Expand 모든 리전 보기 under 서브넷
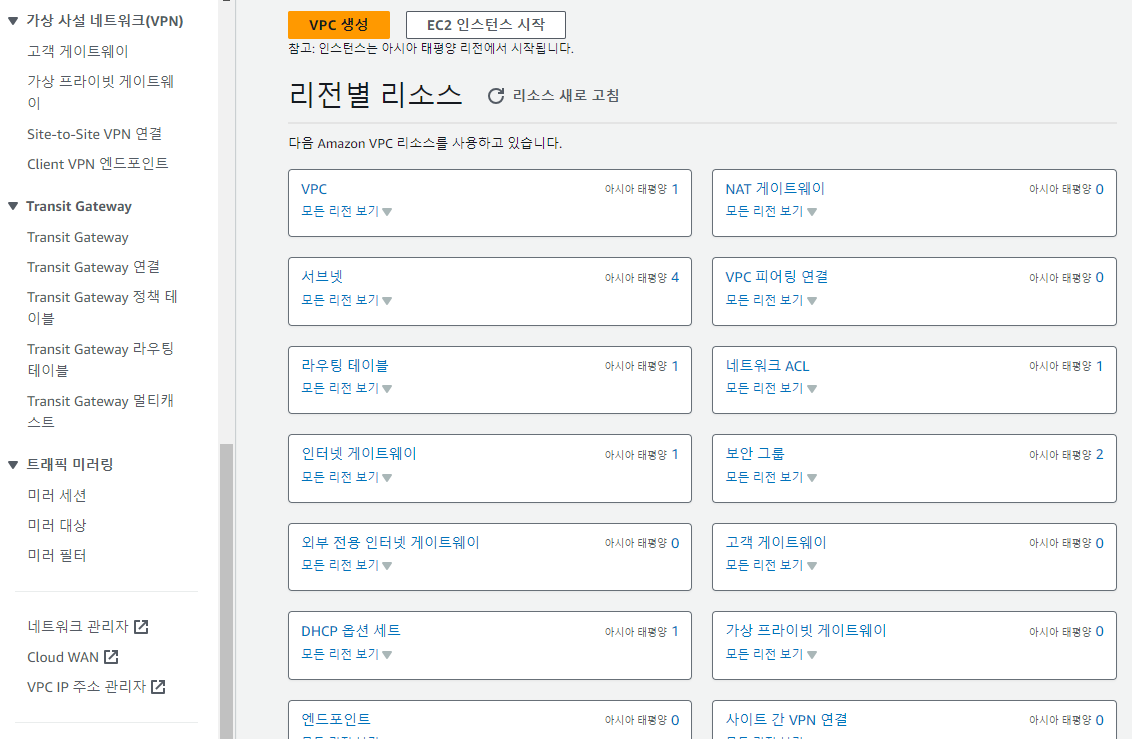Viewport: 1132px width, 739px height. [x=347, y=300]
